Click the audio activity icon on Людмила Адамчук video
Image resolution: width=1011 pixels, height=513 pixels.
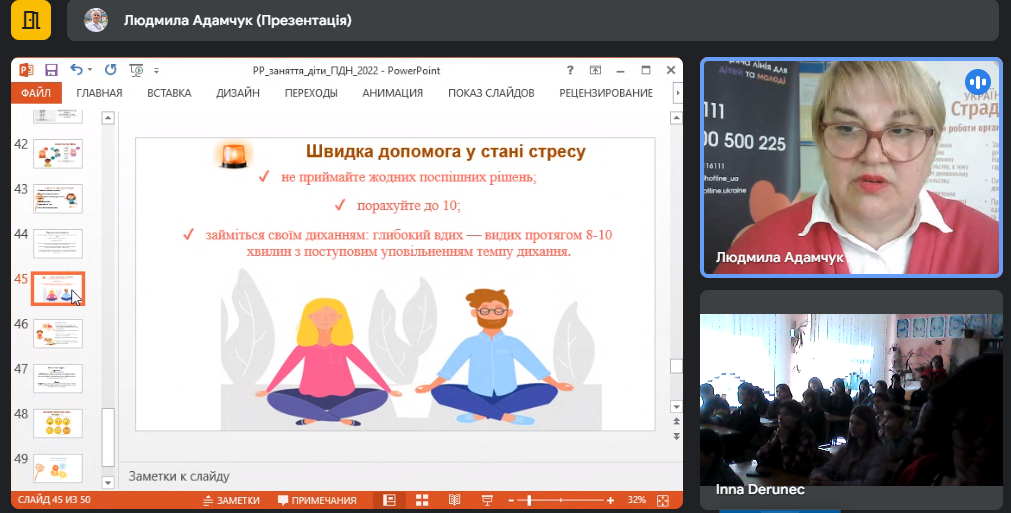(x=977, y=82)
